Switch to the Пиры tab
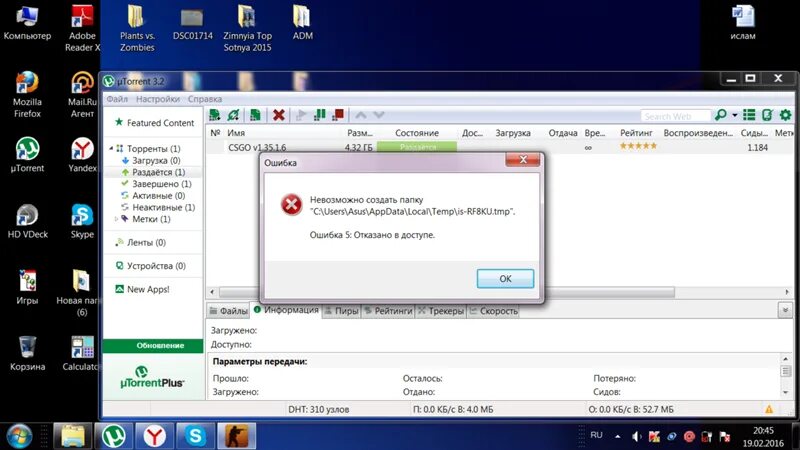Image resolution: width=800 pixels, height=450 pixels. pos(342,311)
